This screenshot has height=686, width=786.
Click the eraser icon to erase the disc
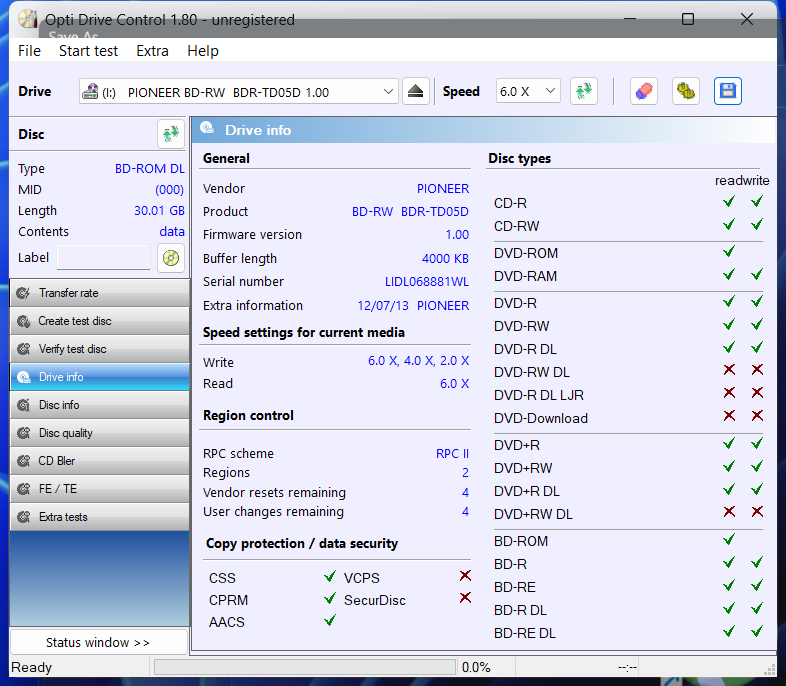[x=644, y=91]
